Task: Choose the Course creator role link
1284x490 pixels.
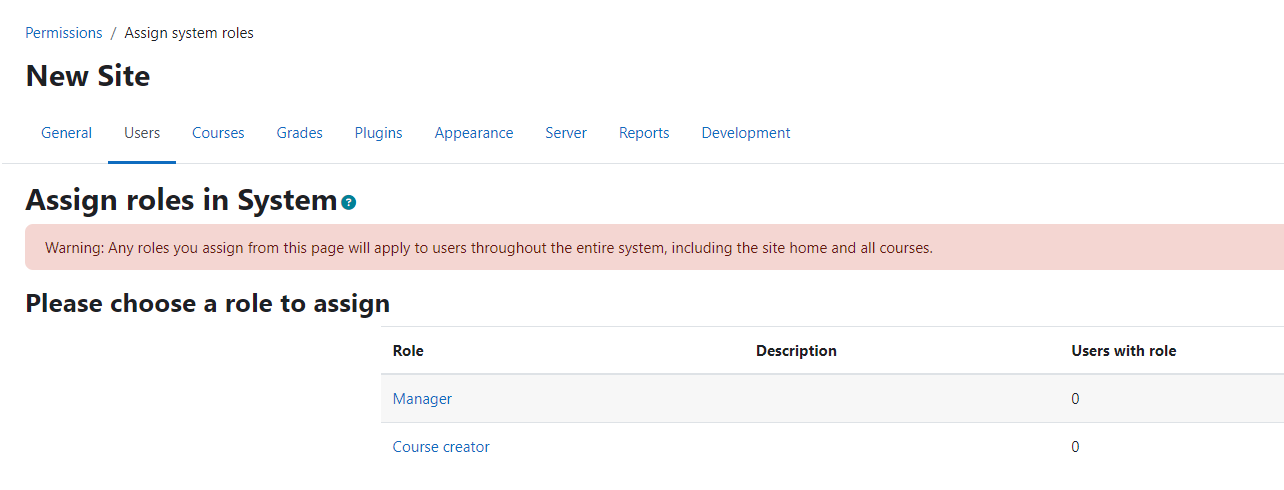Action: [441, 447]
